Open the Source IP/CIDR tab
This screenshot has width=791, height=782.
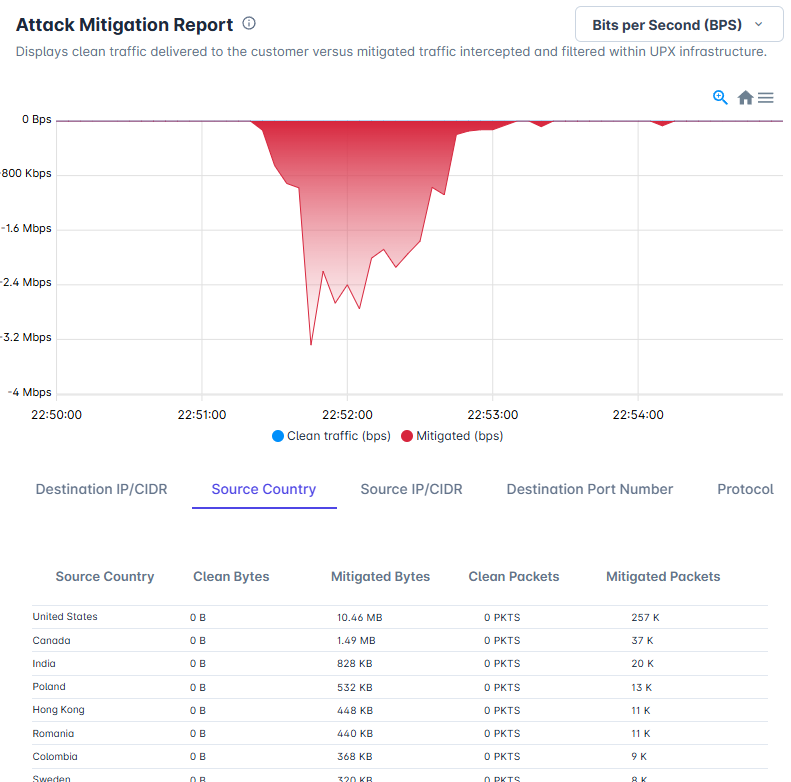pos(411,489)
